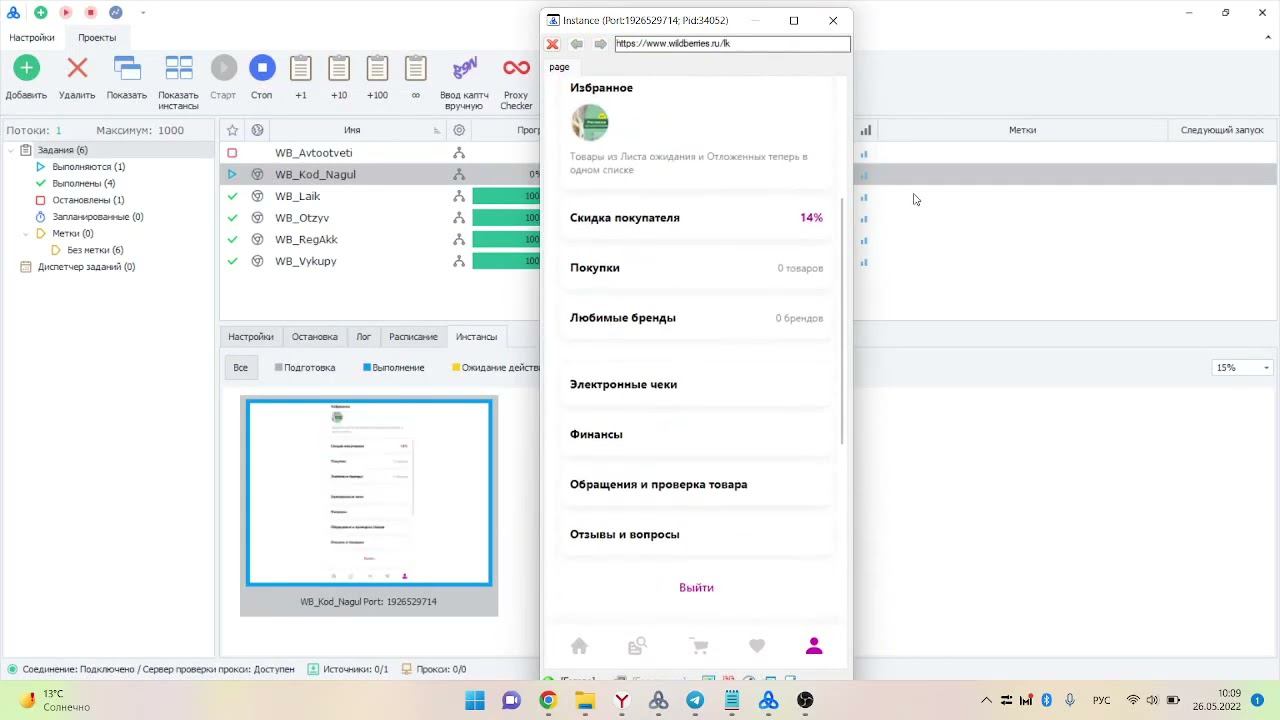Open the 15% zoom dropdown
Screen dimensions: 1280x720
(1242, 368)
